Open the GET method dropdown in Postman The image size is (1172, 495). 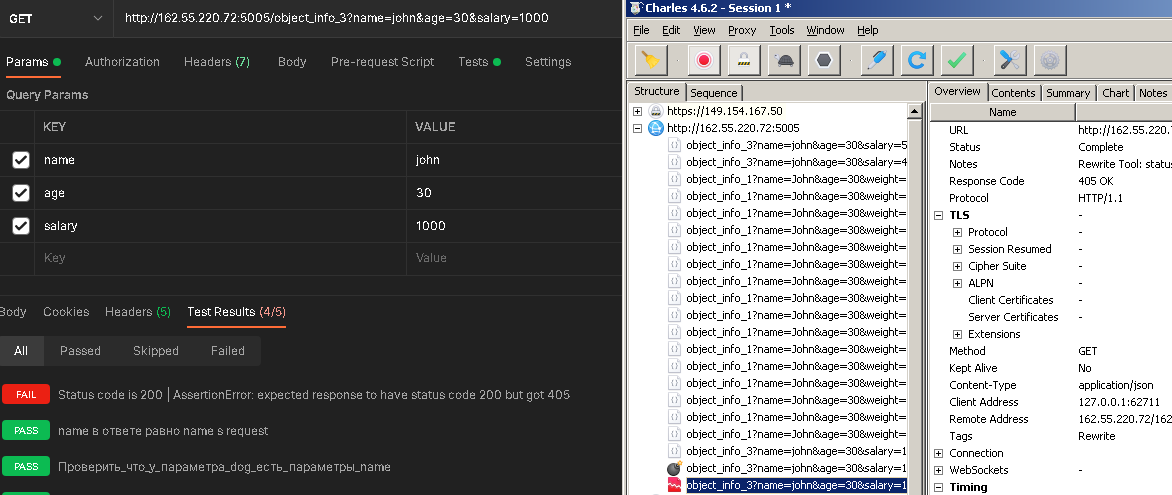point(55,19)
